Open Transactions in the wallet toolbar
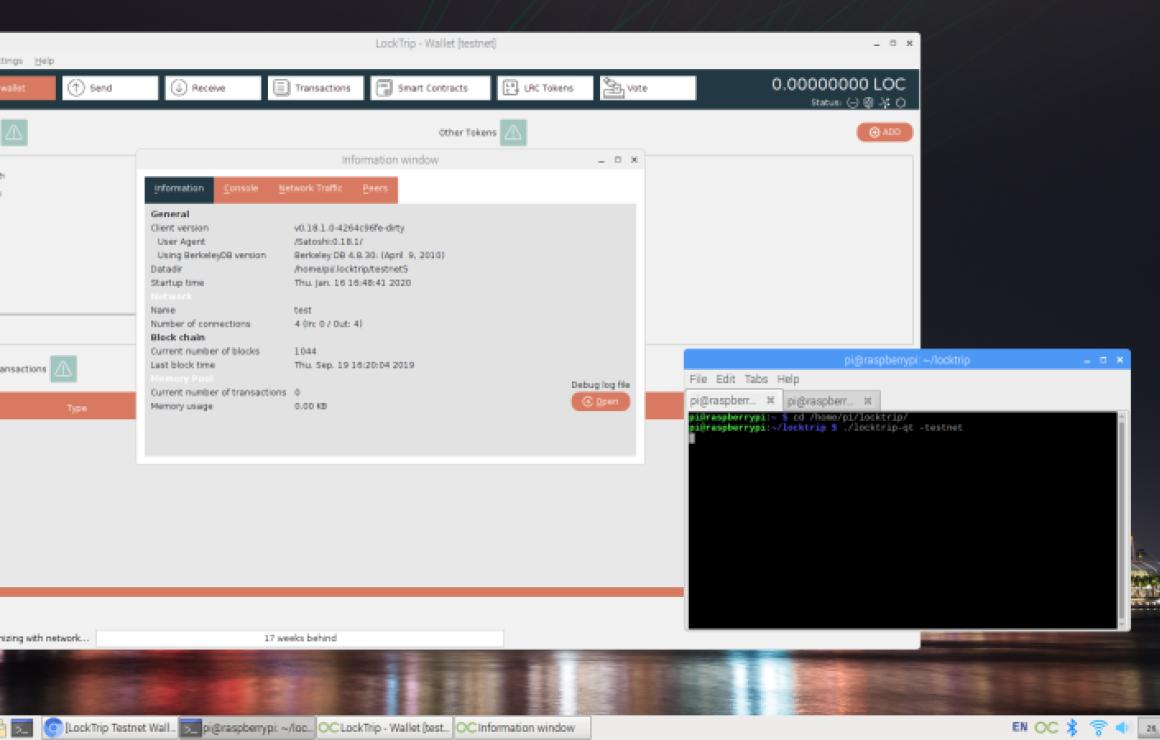The image size is (1160, 740). (x=315, y=88)
